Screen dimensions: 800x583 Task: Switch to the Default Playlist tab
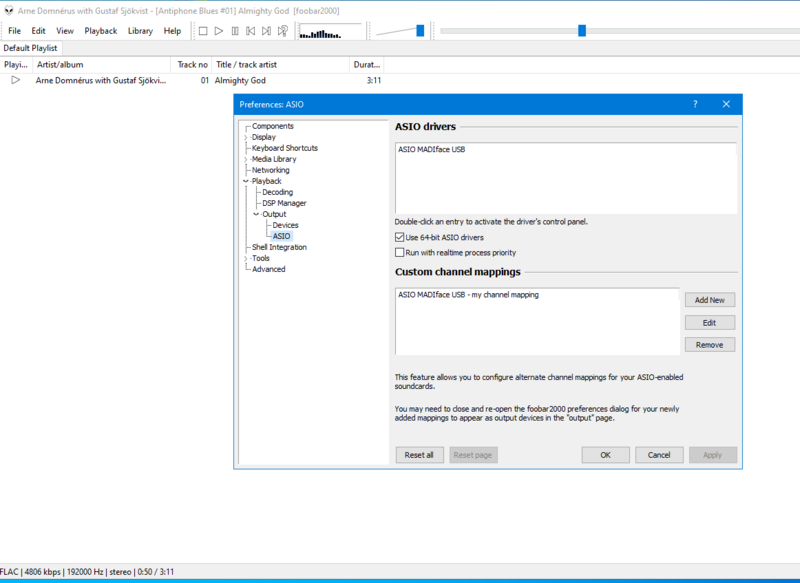(31, 47)
